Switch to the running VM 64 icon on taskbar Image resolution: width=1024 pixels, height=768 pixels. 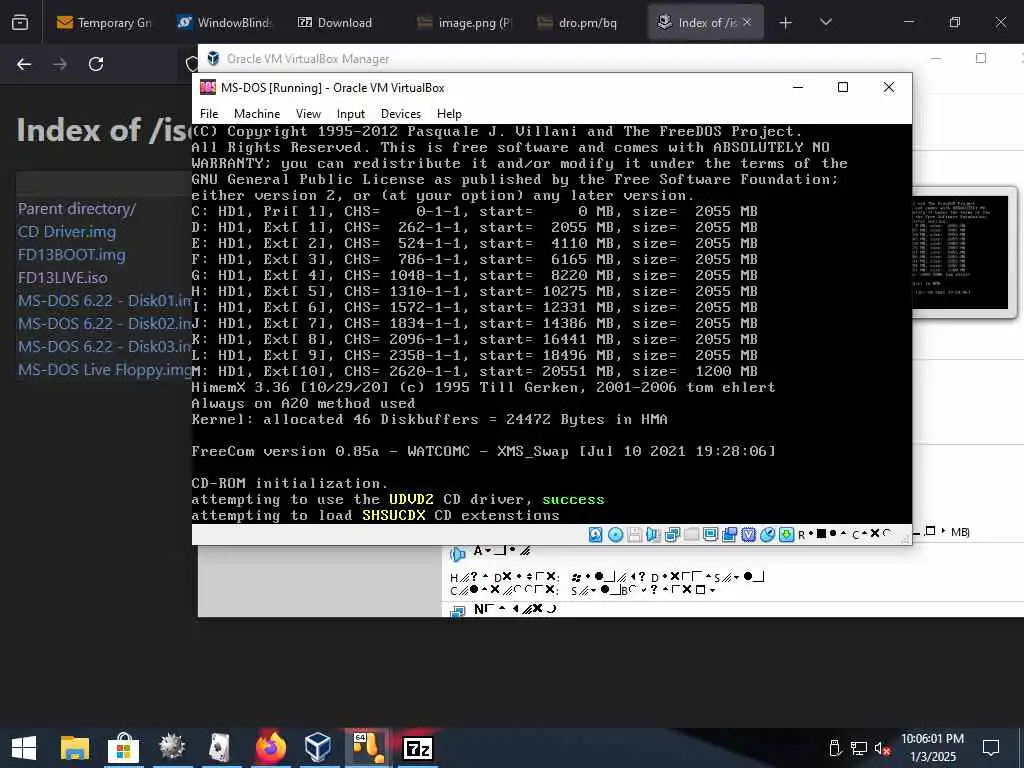368,748
